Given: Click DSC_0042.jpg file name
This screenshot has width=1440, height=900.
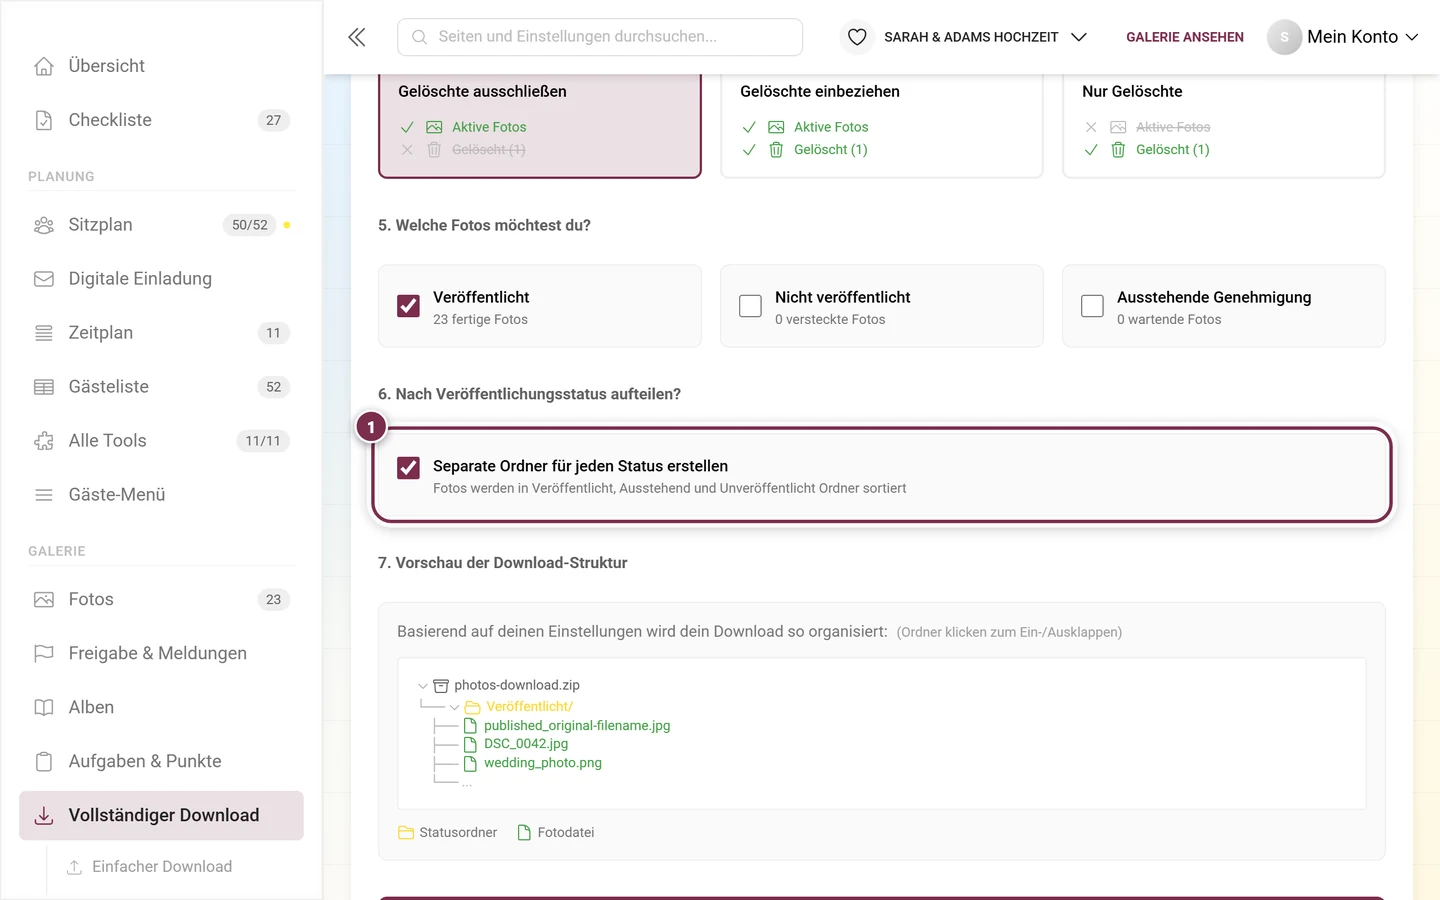Looking at the screenshot, I should coord(526,744).
